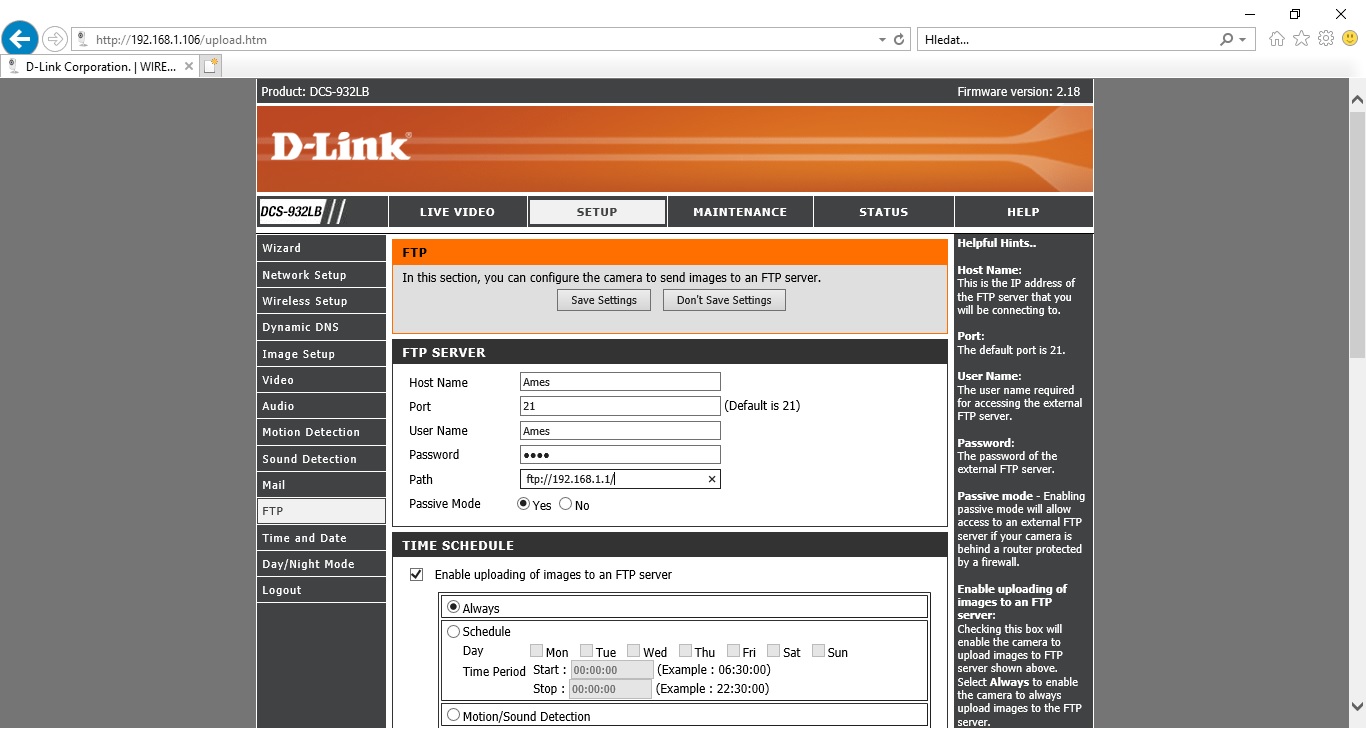Focus the Host Name input field
Viewport: 1366px width, 748px height.
620,382
